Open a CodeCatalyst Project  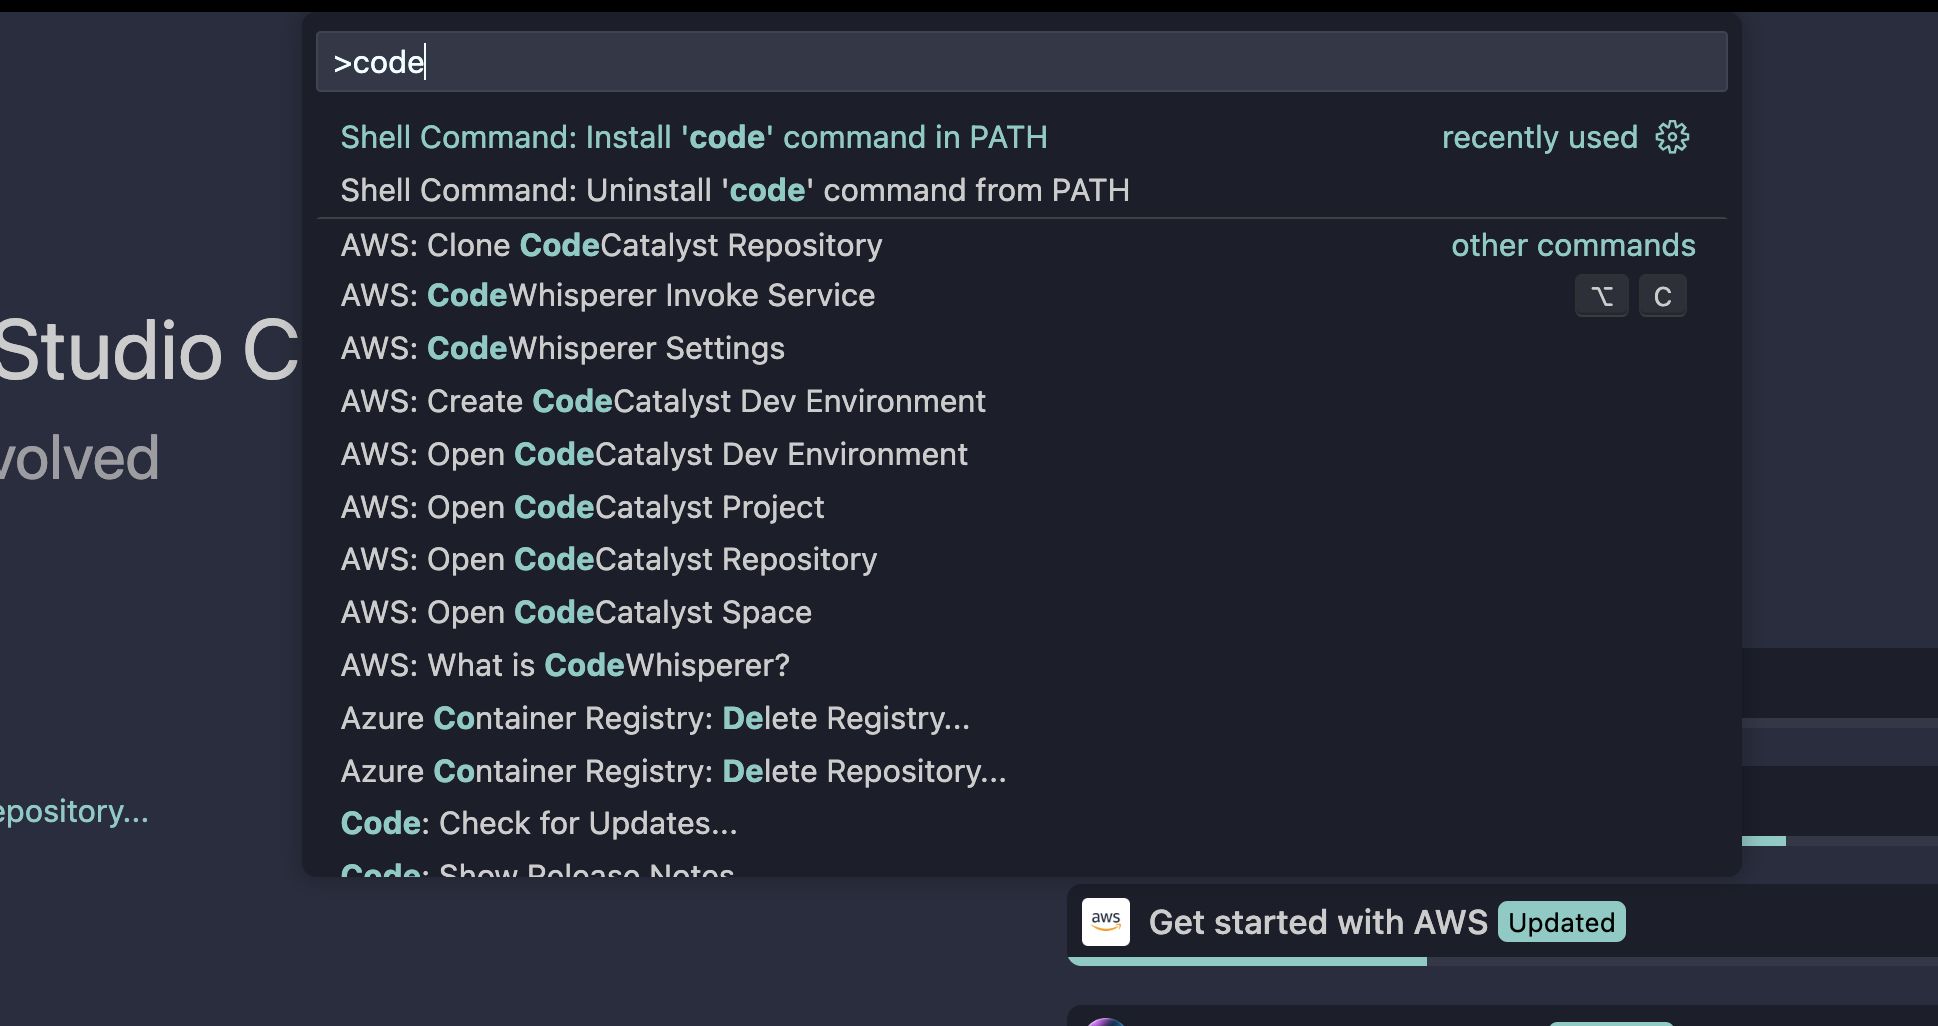coord(583,507)
